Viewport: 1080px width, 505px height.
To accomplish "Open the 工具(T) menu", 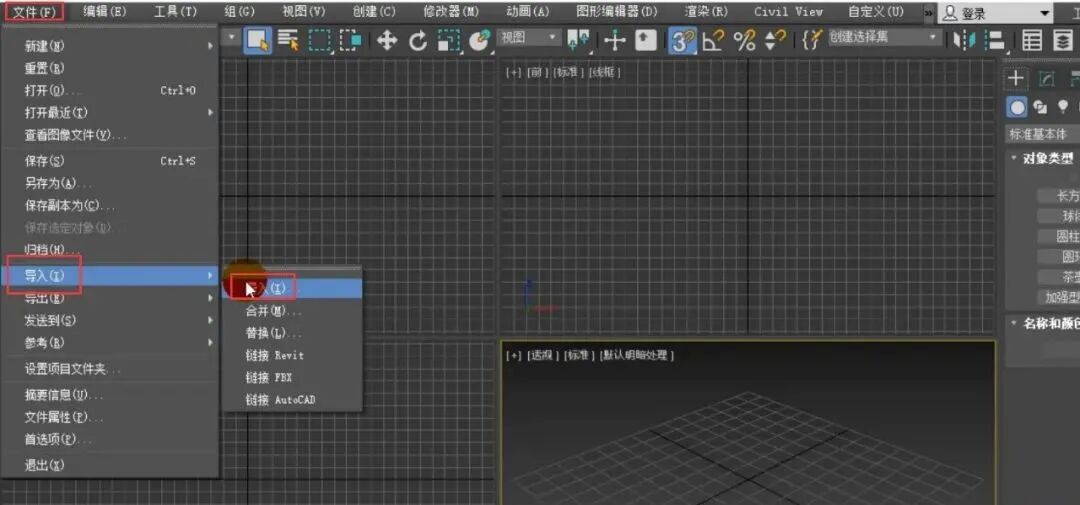I will [x=175, y=12].
